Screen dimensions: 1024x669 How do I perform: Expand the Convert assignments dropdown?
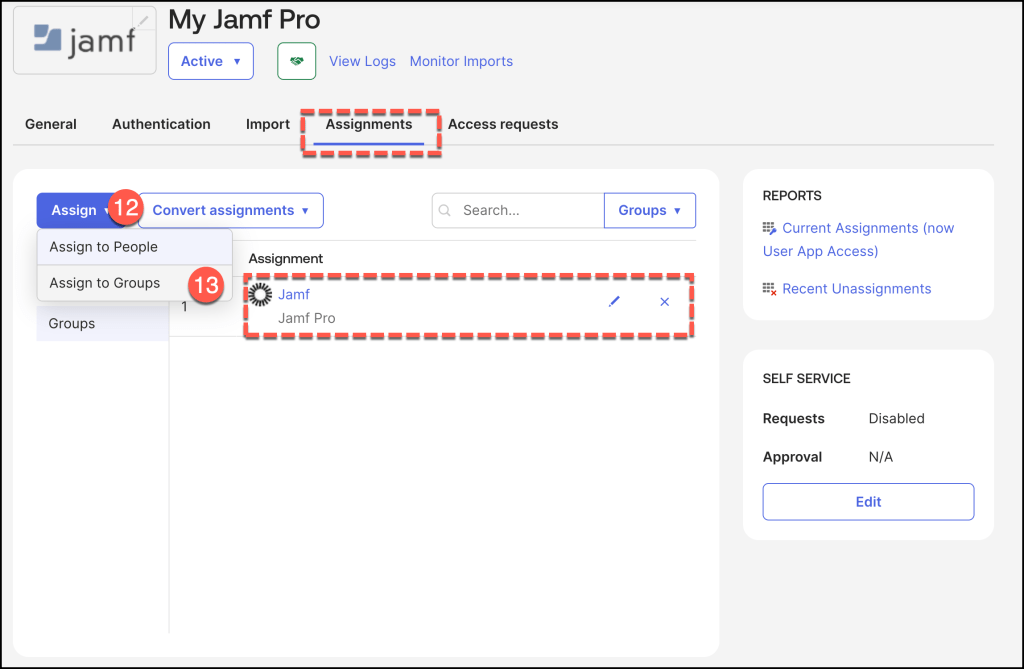click(x=231, y=211)
